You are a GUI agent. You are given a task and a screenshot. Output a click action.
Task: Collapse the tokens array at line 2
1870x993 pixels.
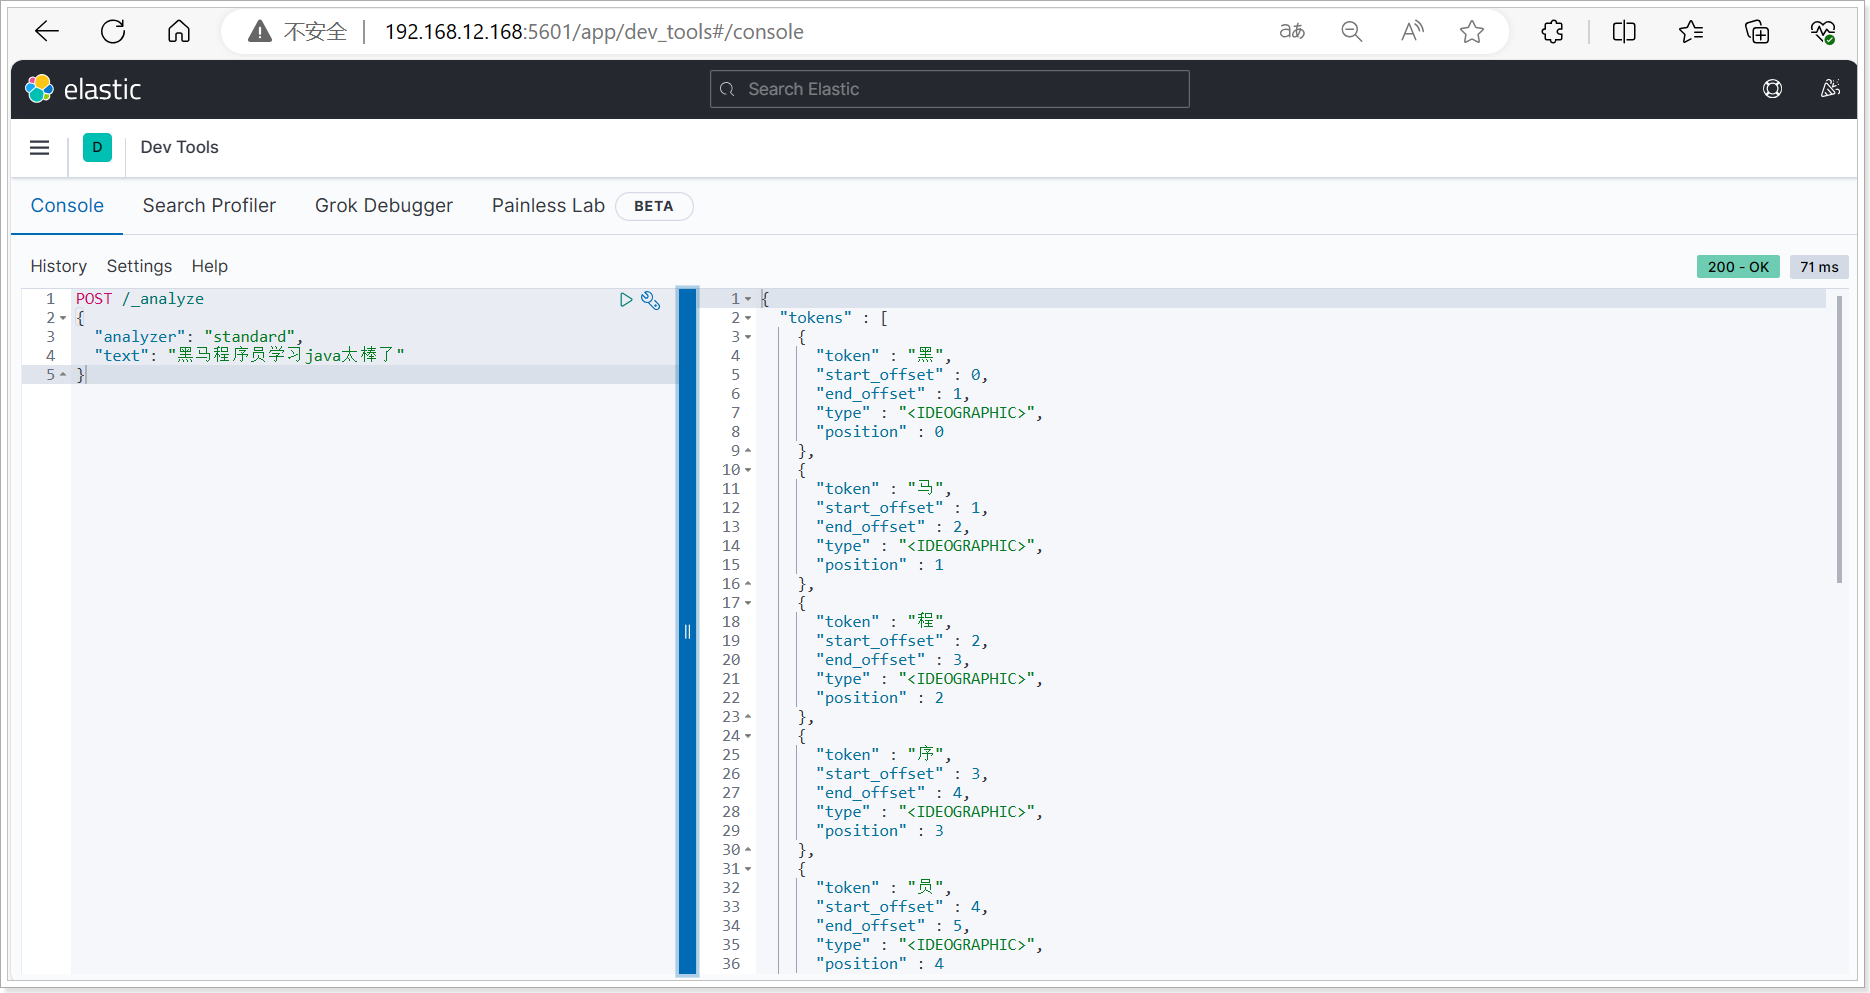tap(748, 318)
